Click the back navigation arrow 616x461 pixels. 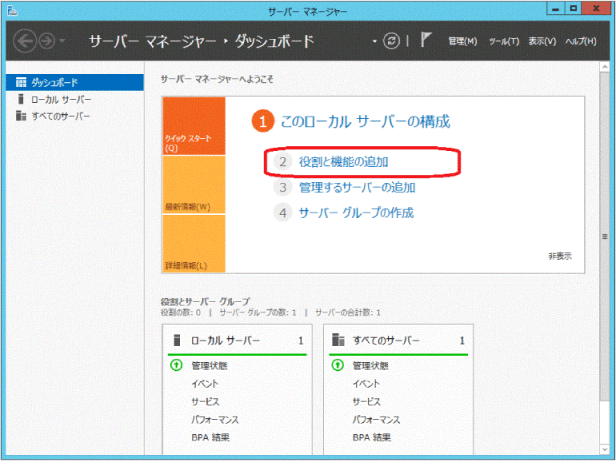pos(24,41)
